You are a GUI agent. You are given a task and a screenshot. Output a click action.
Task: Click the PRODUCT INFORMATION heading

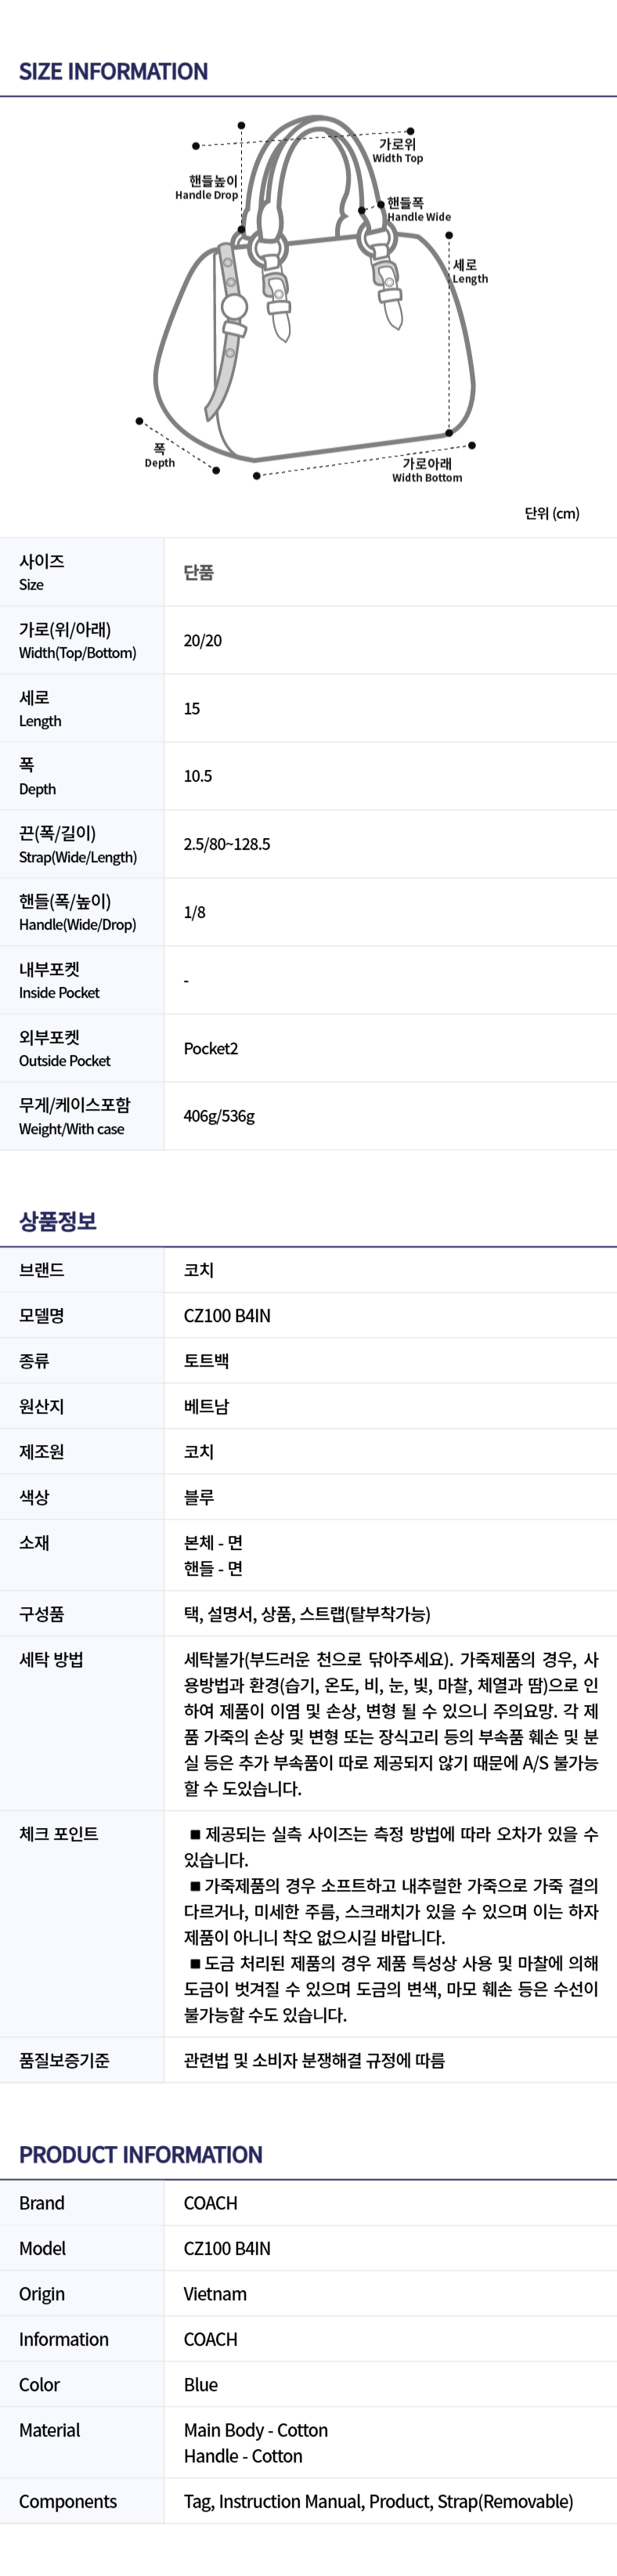(x=140, y=2155)
